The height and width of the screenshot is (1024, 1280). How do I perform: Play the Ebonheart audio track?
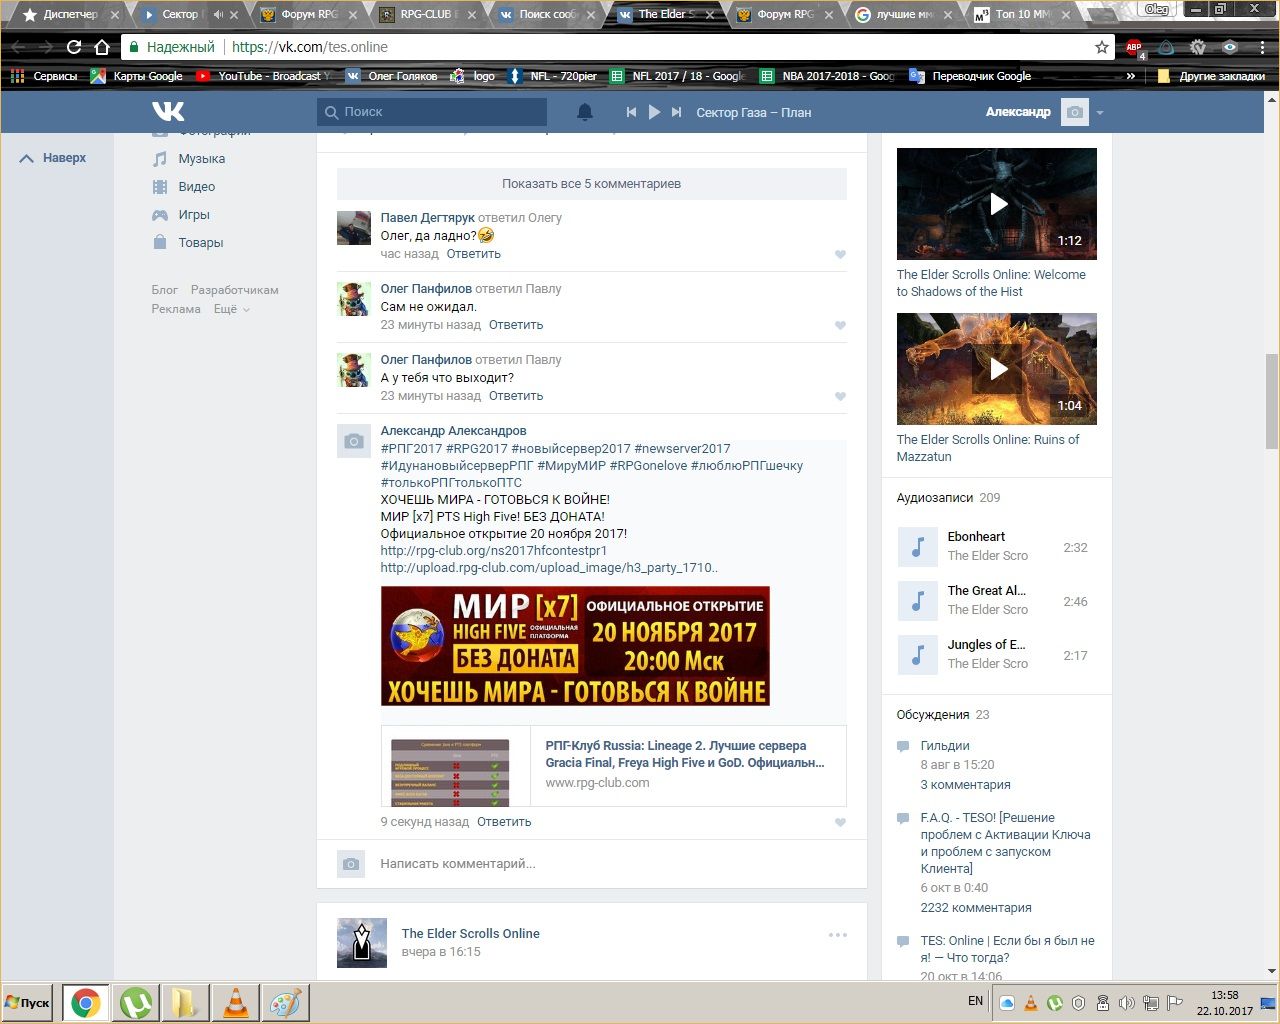[x=918, y=547]
